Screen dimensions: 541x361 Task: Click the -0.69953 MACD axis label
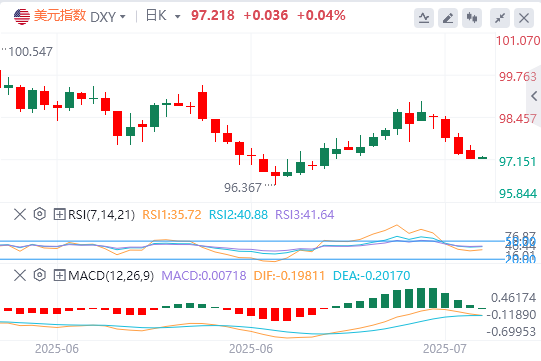pyautogui.click(x=511, y=332)
